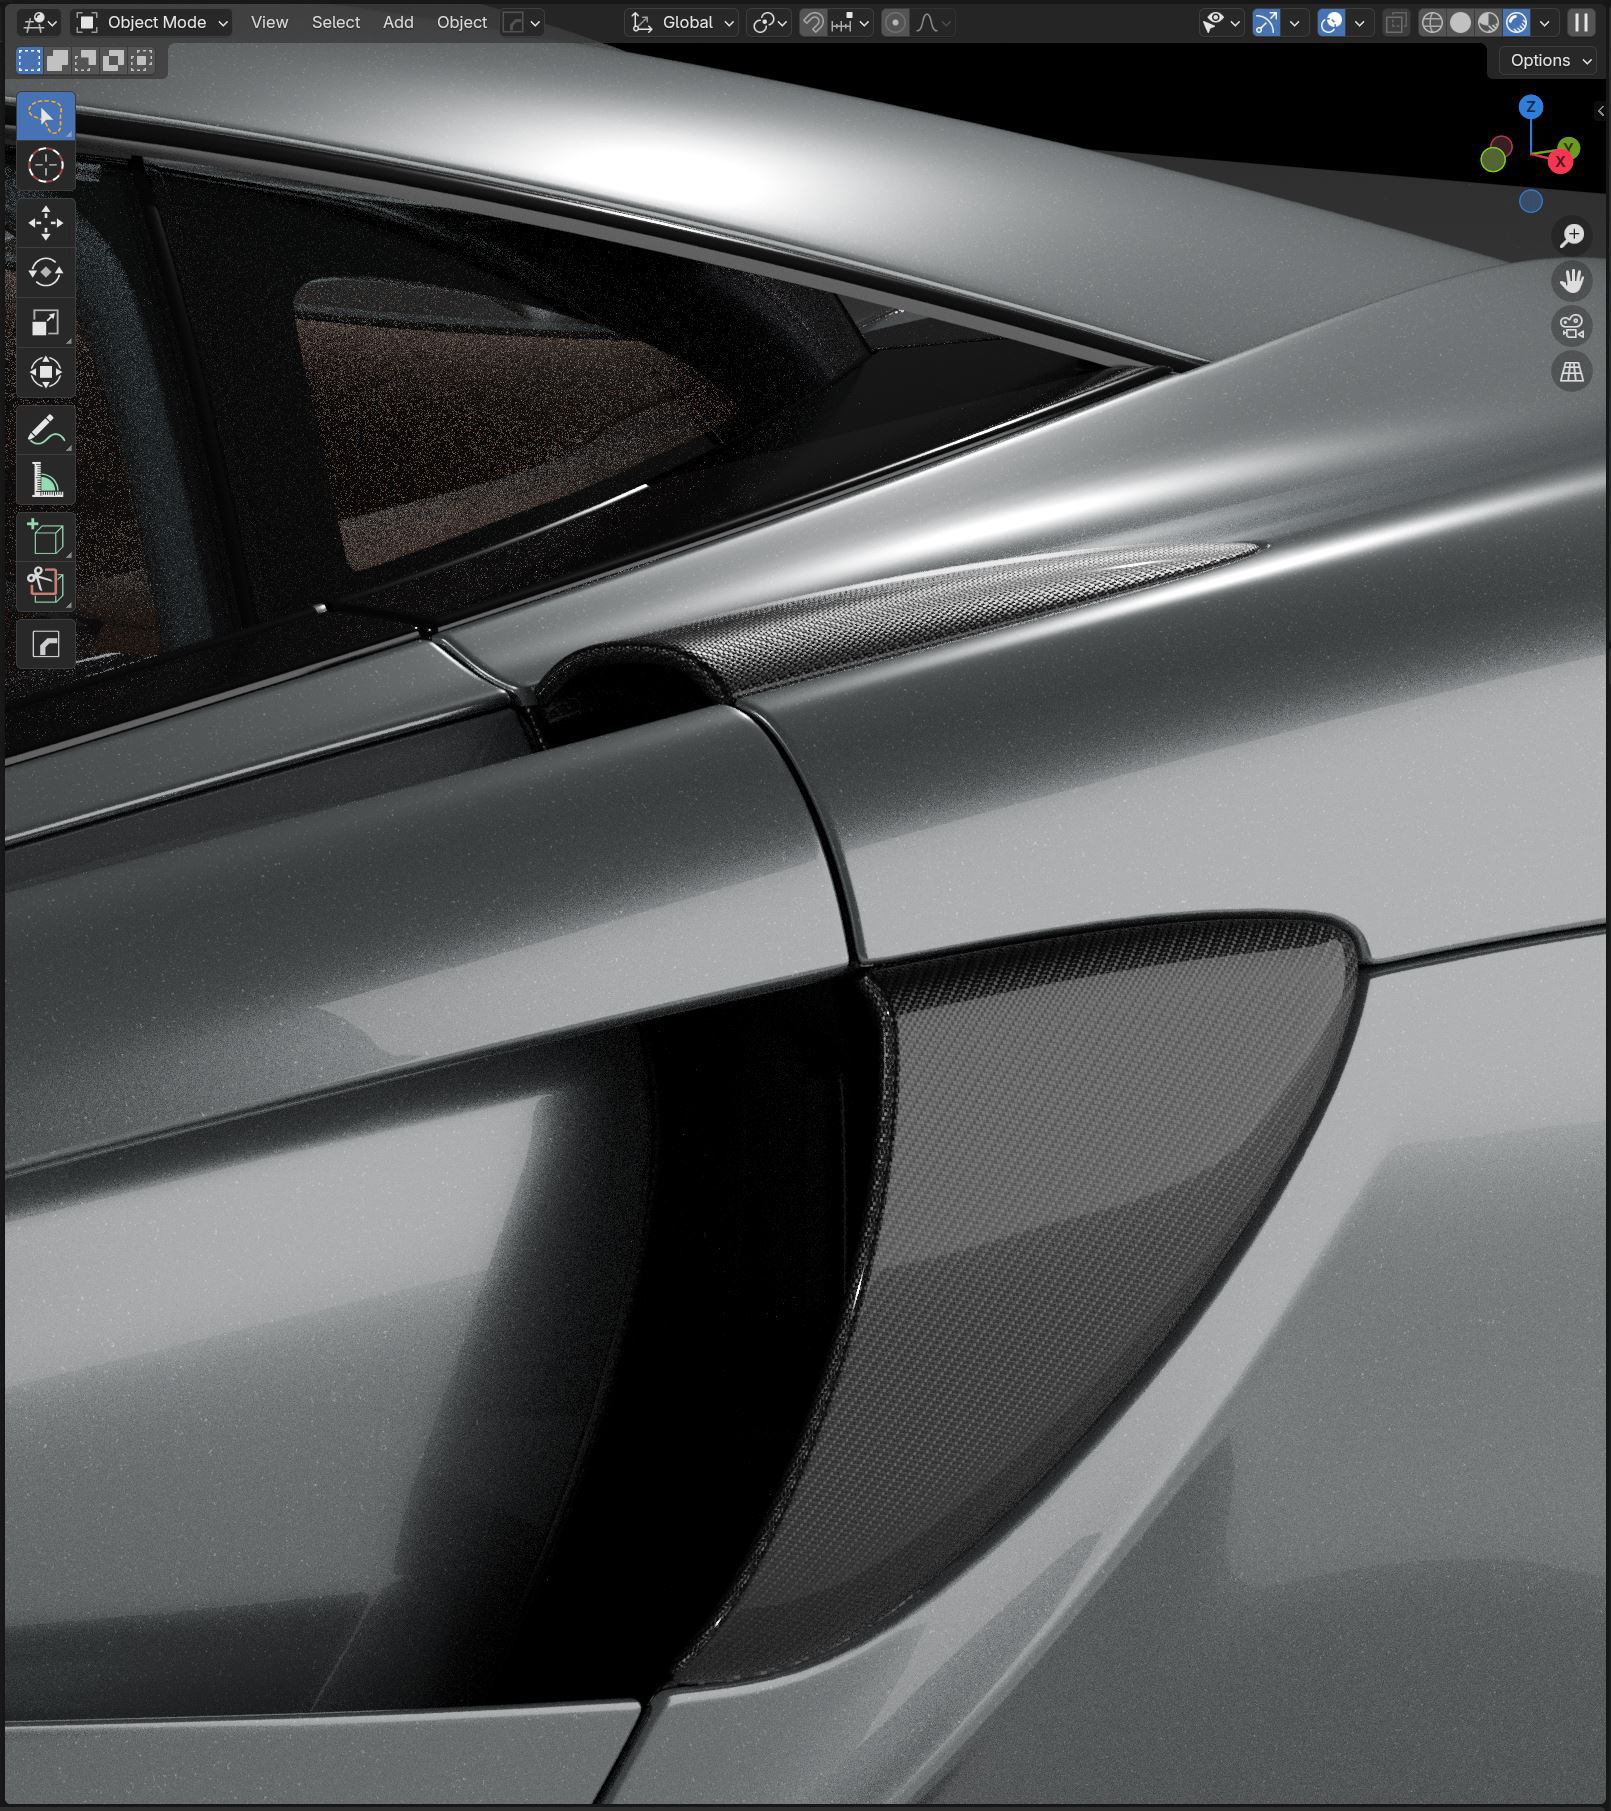Choose the Measure ruler tool
This screenshot has width=1611, height=1811.
pos(45,481)
